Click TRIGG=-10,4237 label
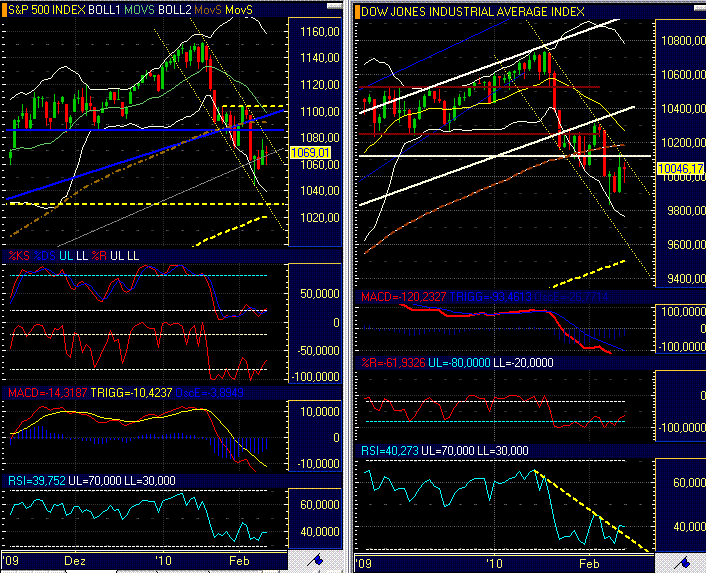The height and width of the screenshot is (573, 706). (131, 393)
